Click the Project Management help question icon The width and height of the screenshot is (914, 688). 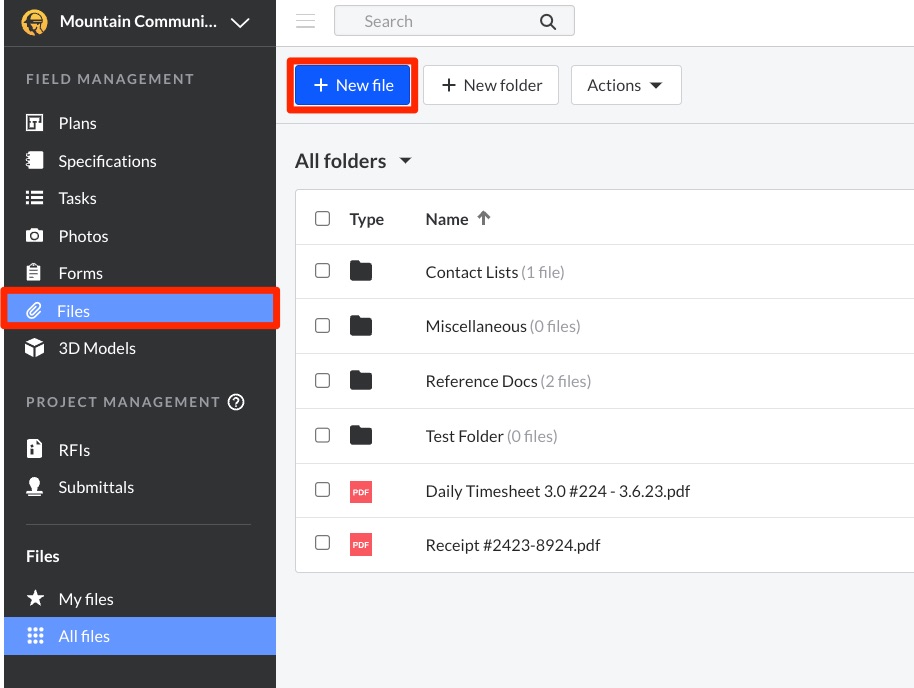[x=236, y=402]
